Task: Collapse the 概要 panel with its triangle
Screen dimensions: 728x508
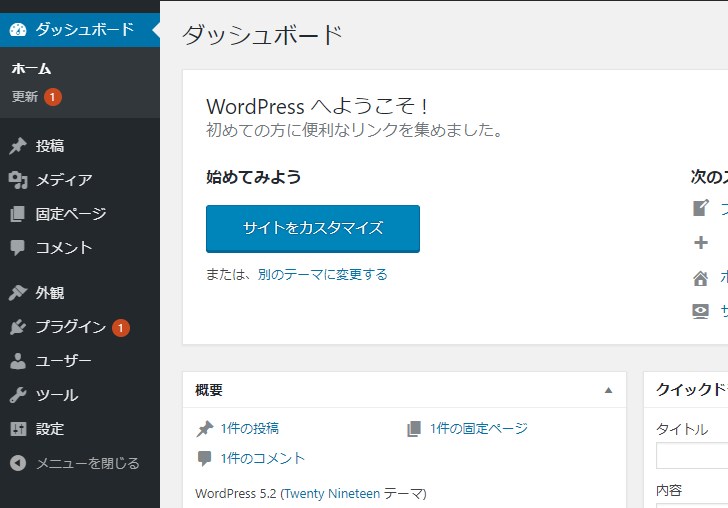Action: (608, 390)
